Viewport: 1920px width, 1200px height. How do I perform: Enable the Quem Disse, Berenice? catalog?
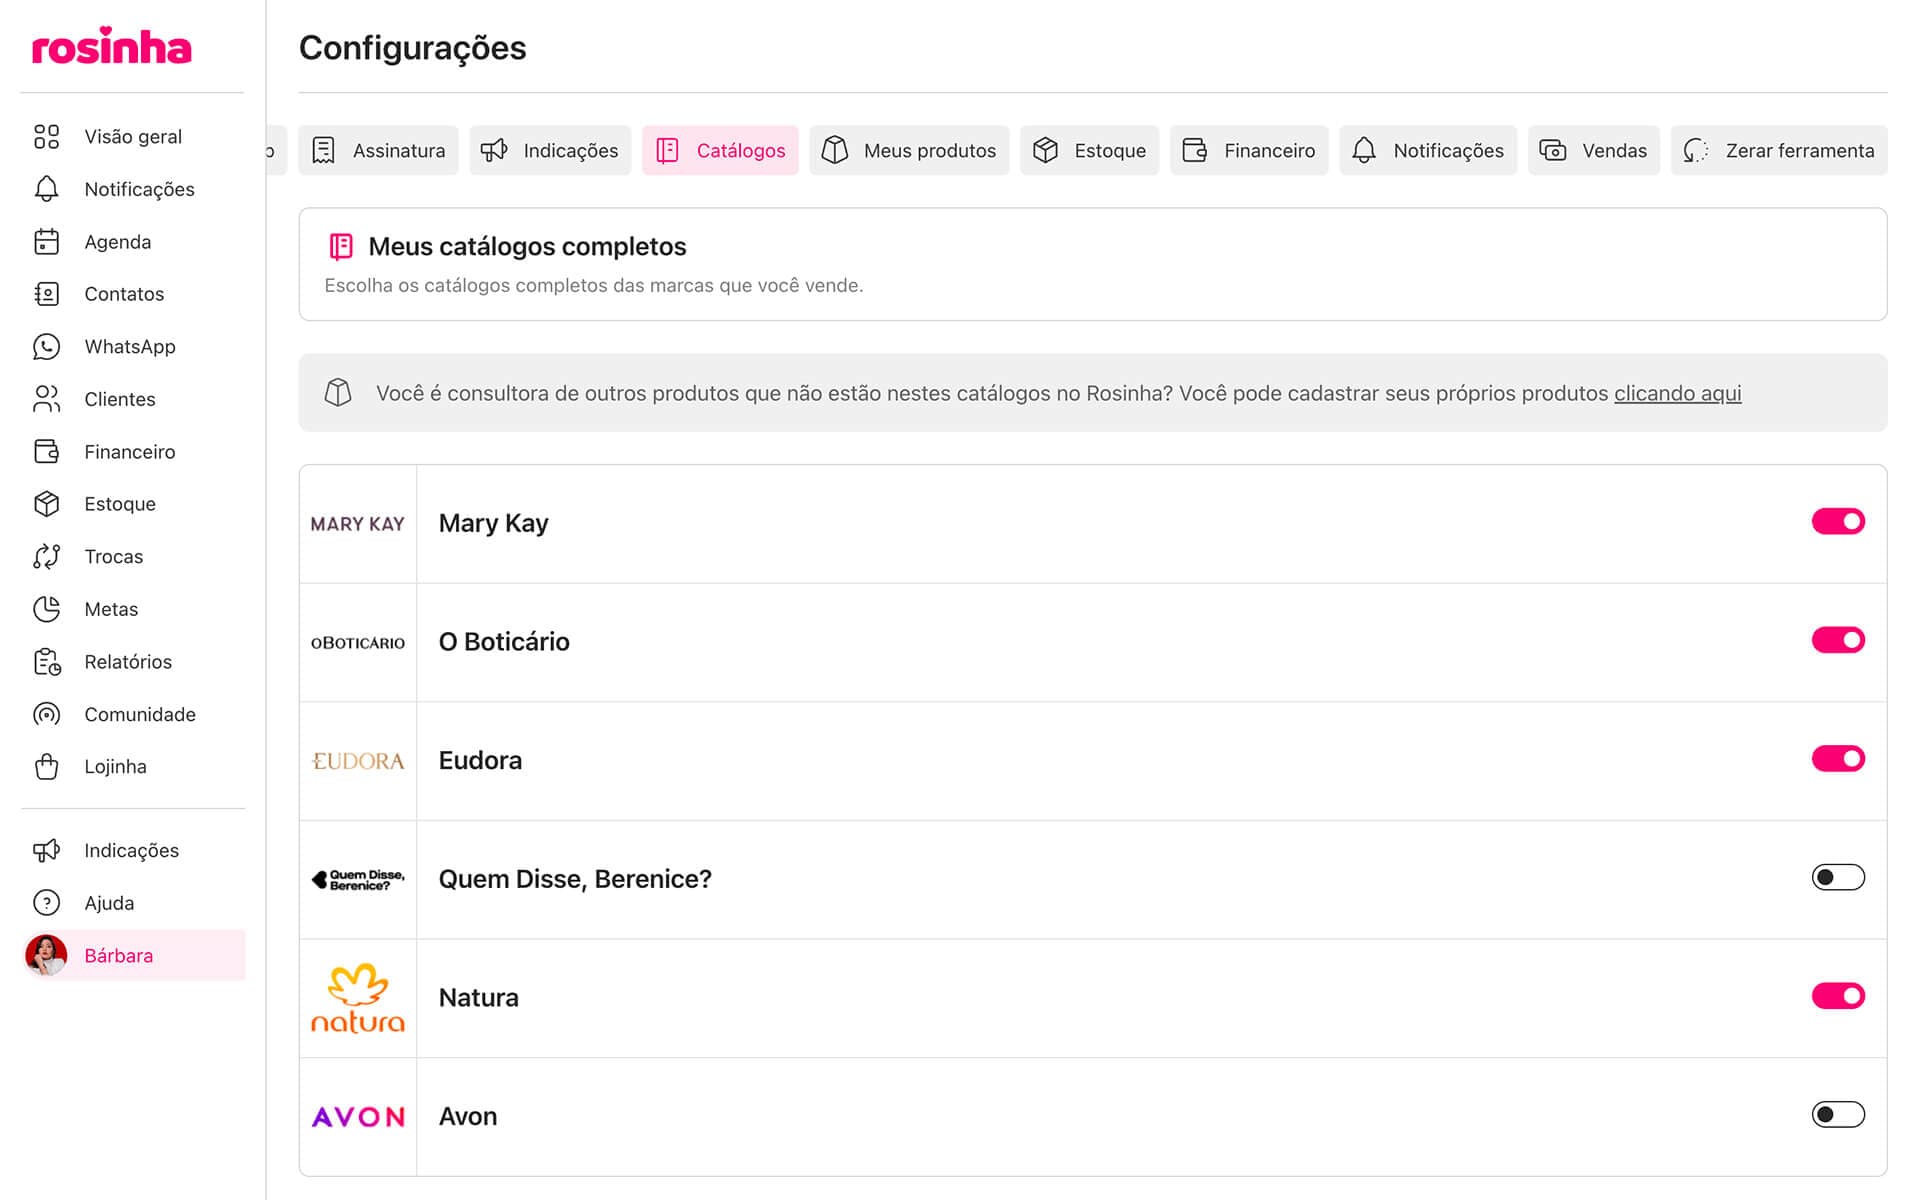click(x=1837, y=878)
